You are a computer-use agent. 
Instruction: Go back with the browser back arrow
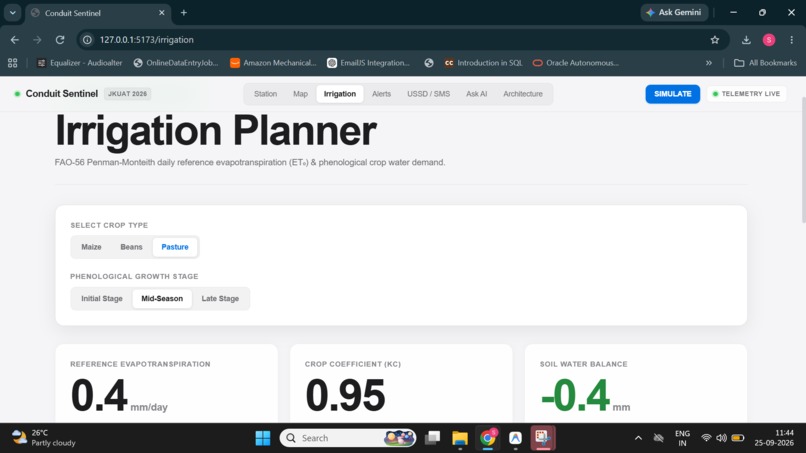point(14,40)
